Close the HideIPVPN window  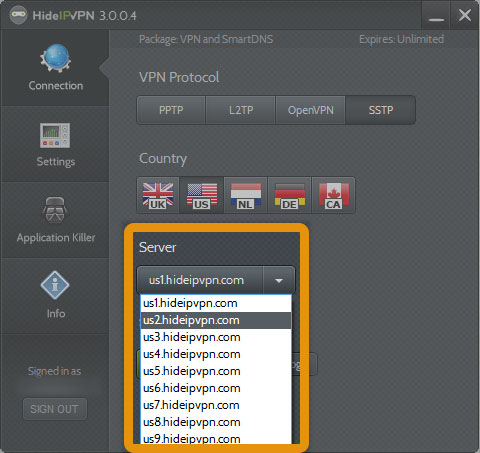click(465, 15)
